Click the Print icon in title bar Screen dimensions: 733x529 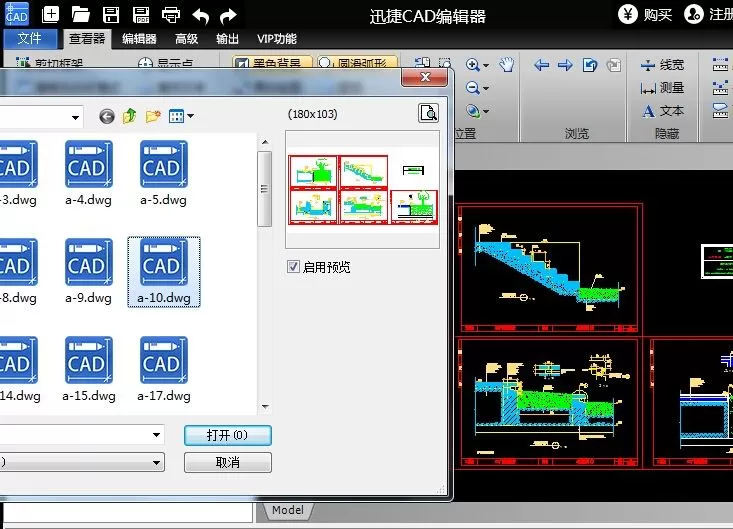tap(171, 15)
